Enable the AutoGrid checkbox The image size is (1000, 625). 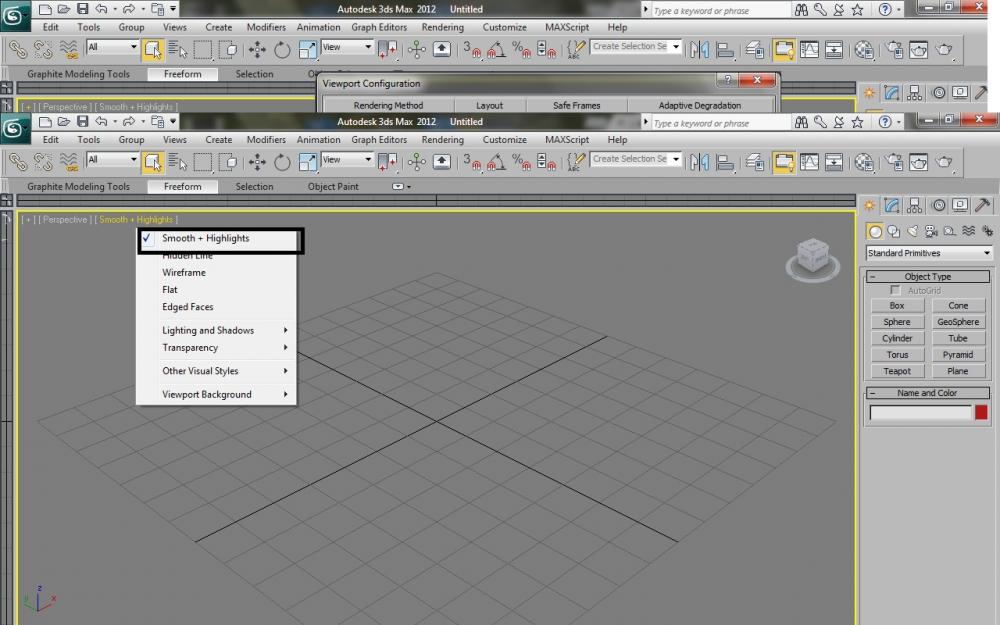pyautogui.click(x=896, y=290)
